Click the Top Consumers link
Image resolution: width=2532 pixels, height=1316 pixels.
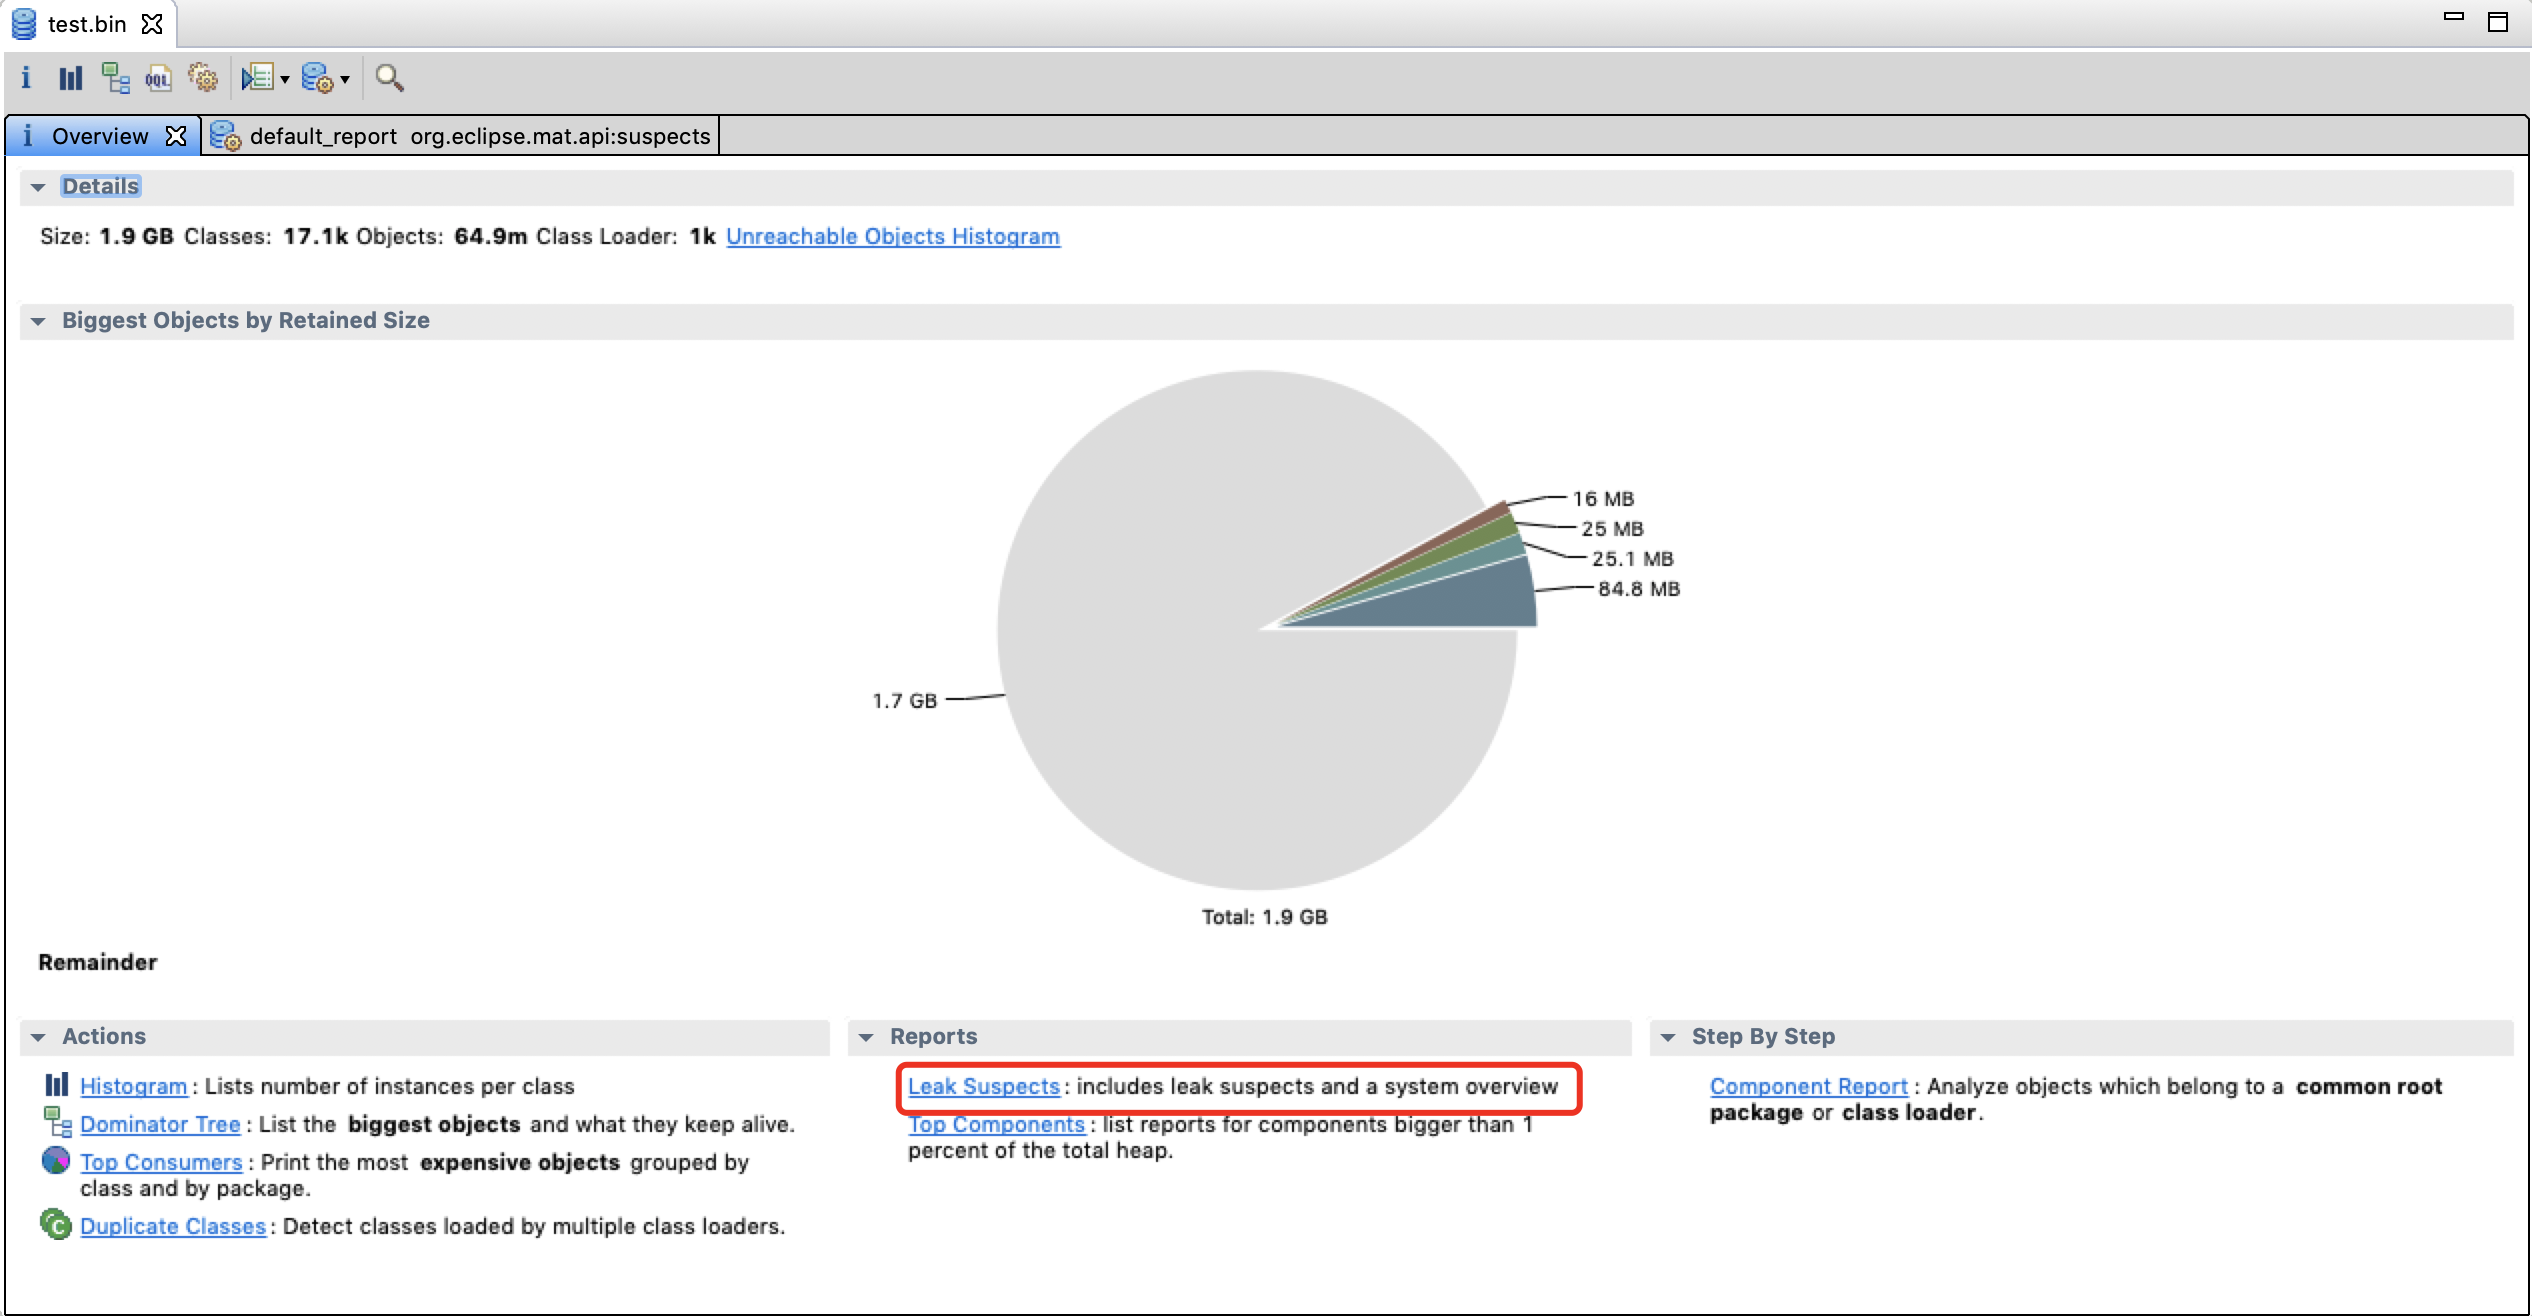tap(161, 1162)
